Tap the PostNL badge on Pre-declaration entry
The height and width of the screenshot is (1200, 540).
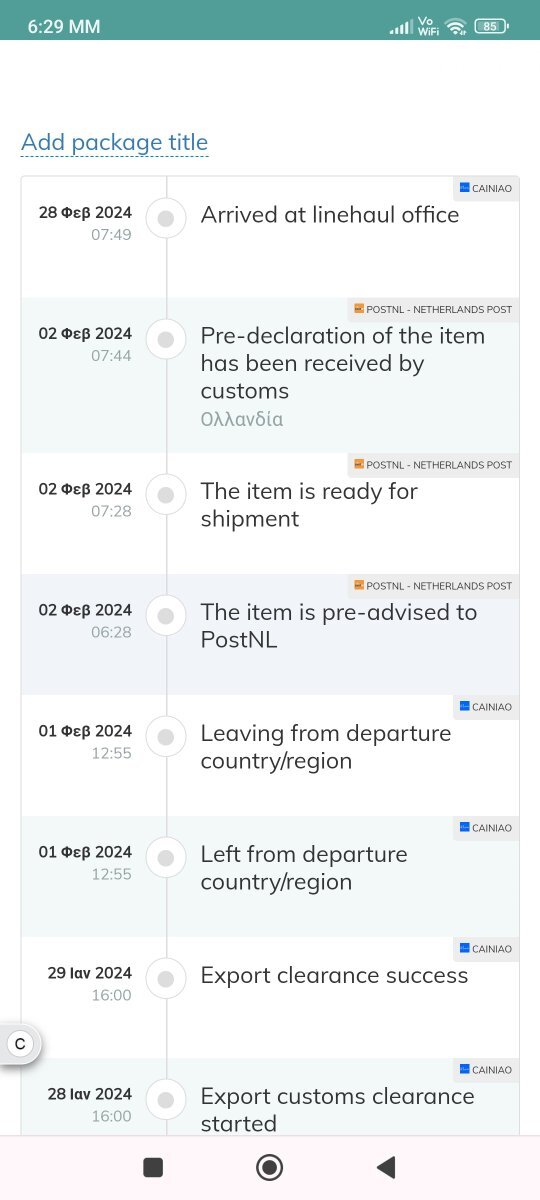tap(433, 309)
